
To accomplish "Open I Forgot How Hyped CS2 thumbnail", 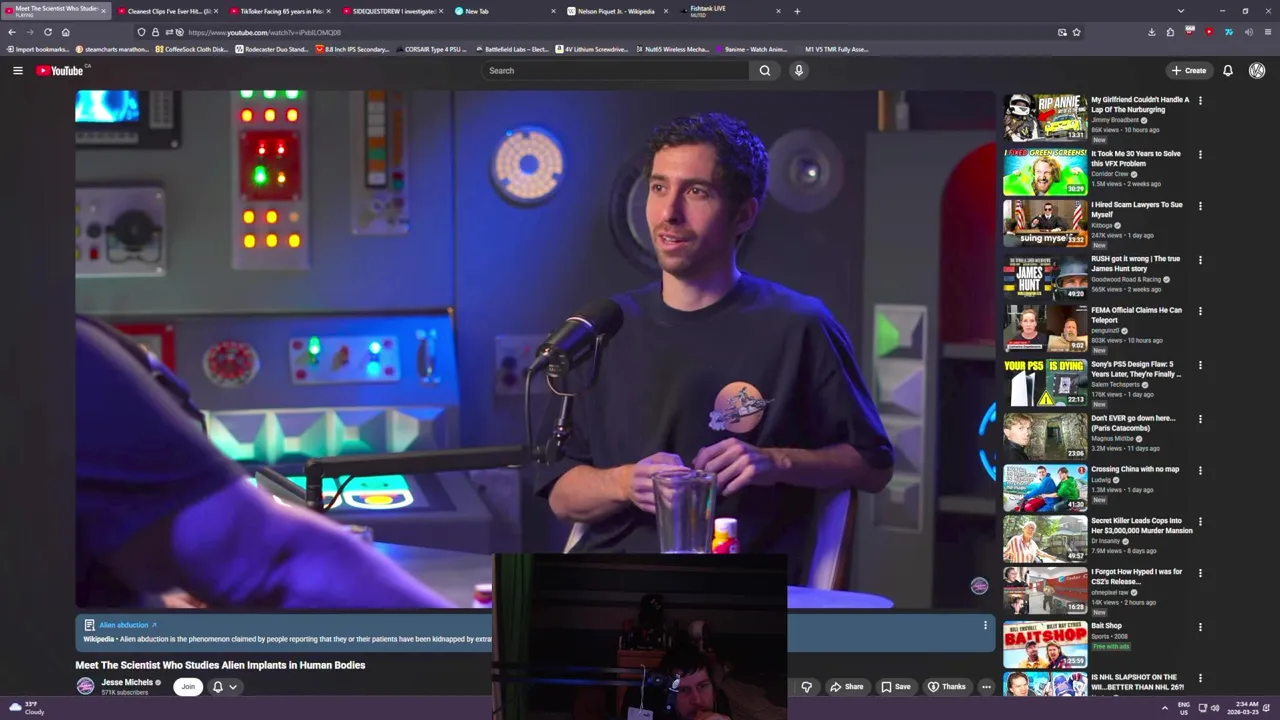I will coord(1045,590).
